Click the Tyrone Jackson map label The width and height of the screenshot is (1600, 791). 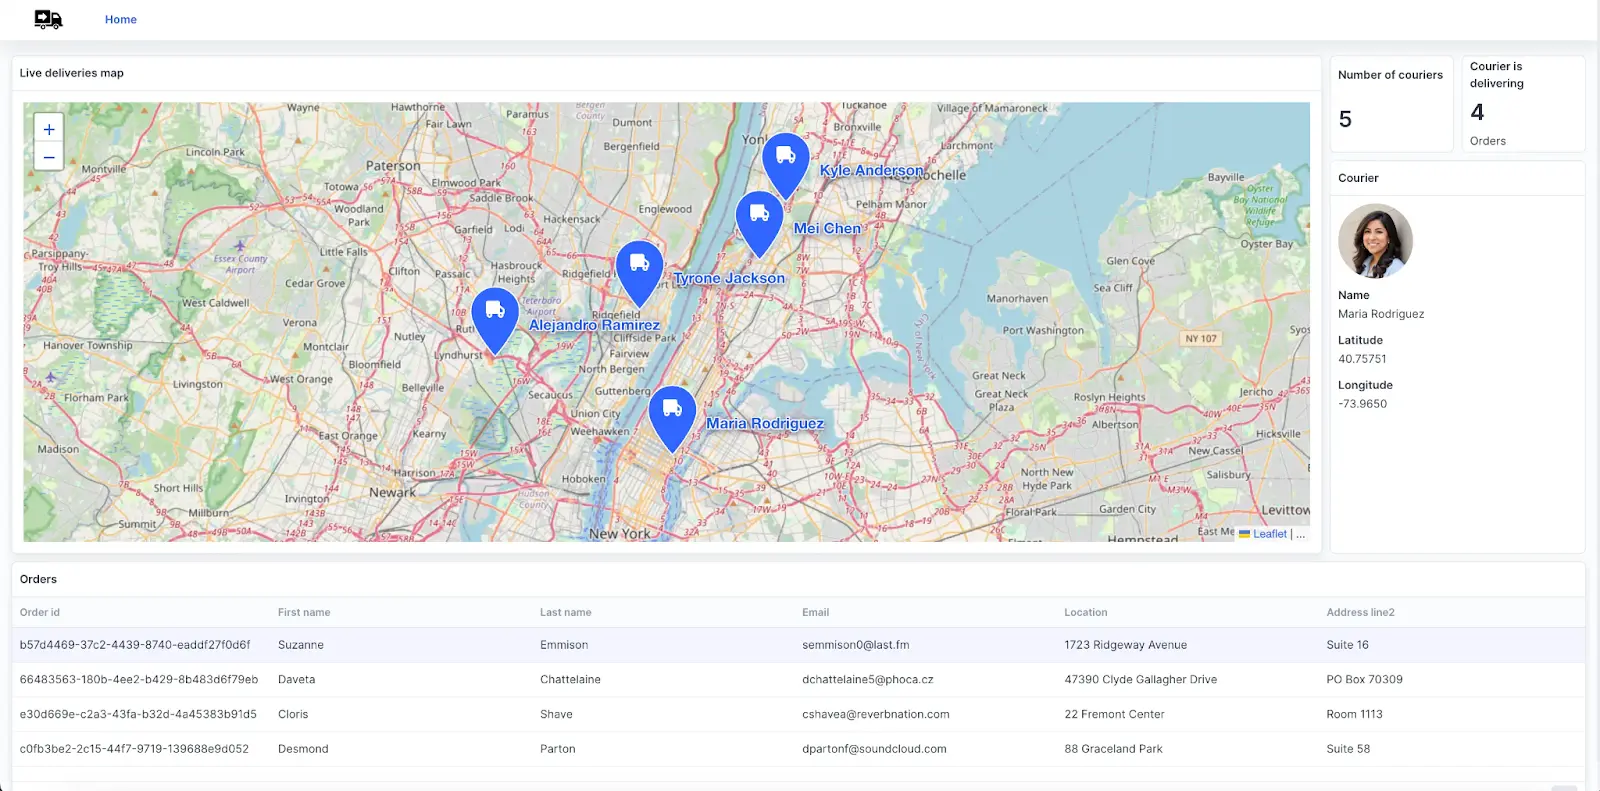point(729,278)
